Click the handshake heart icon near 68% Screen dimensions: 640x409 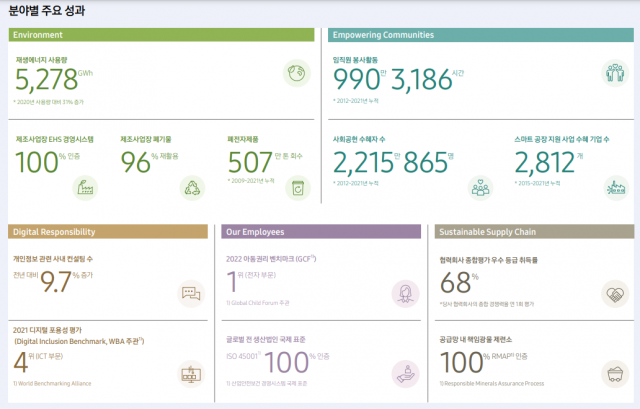click(615, 293)
